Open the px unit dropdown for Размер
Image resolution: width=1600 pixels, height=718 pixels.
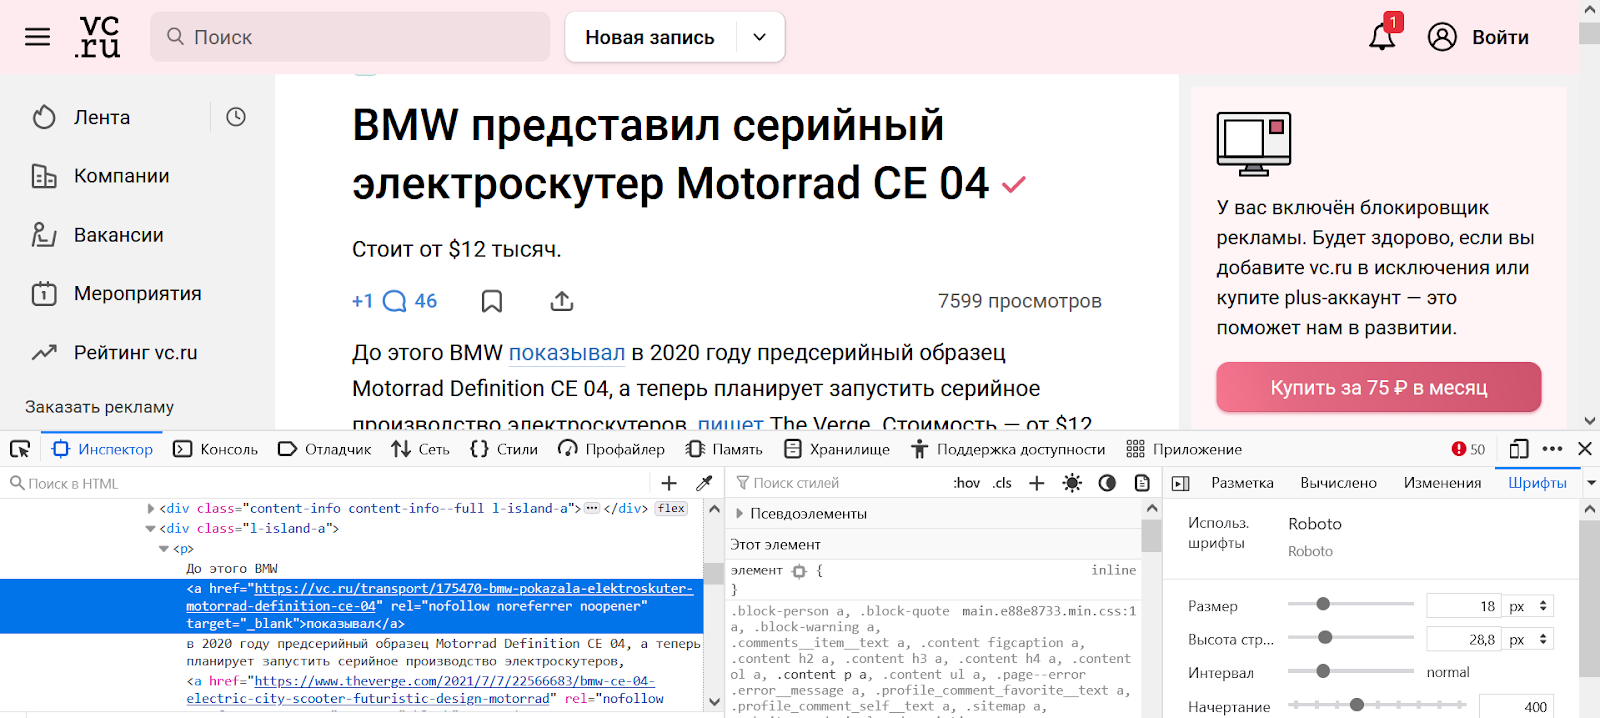pyautogui.click(x=1528, y=606)
